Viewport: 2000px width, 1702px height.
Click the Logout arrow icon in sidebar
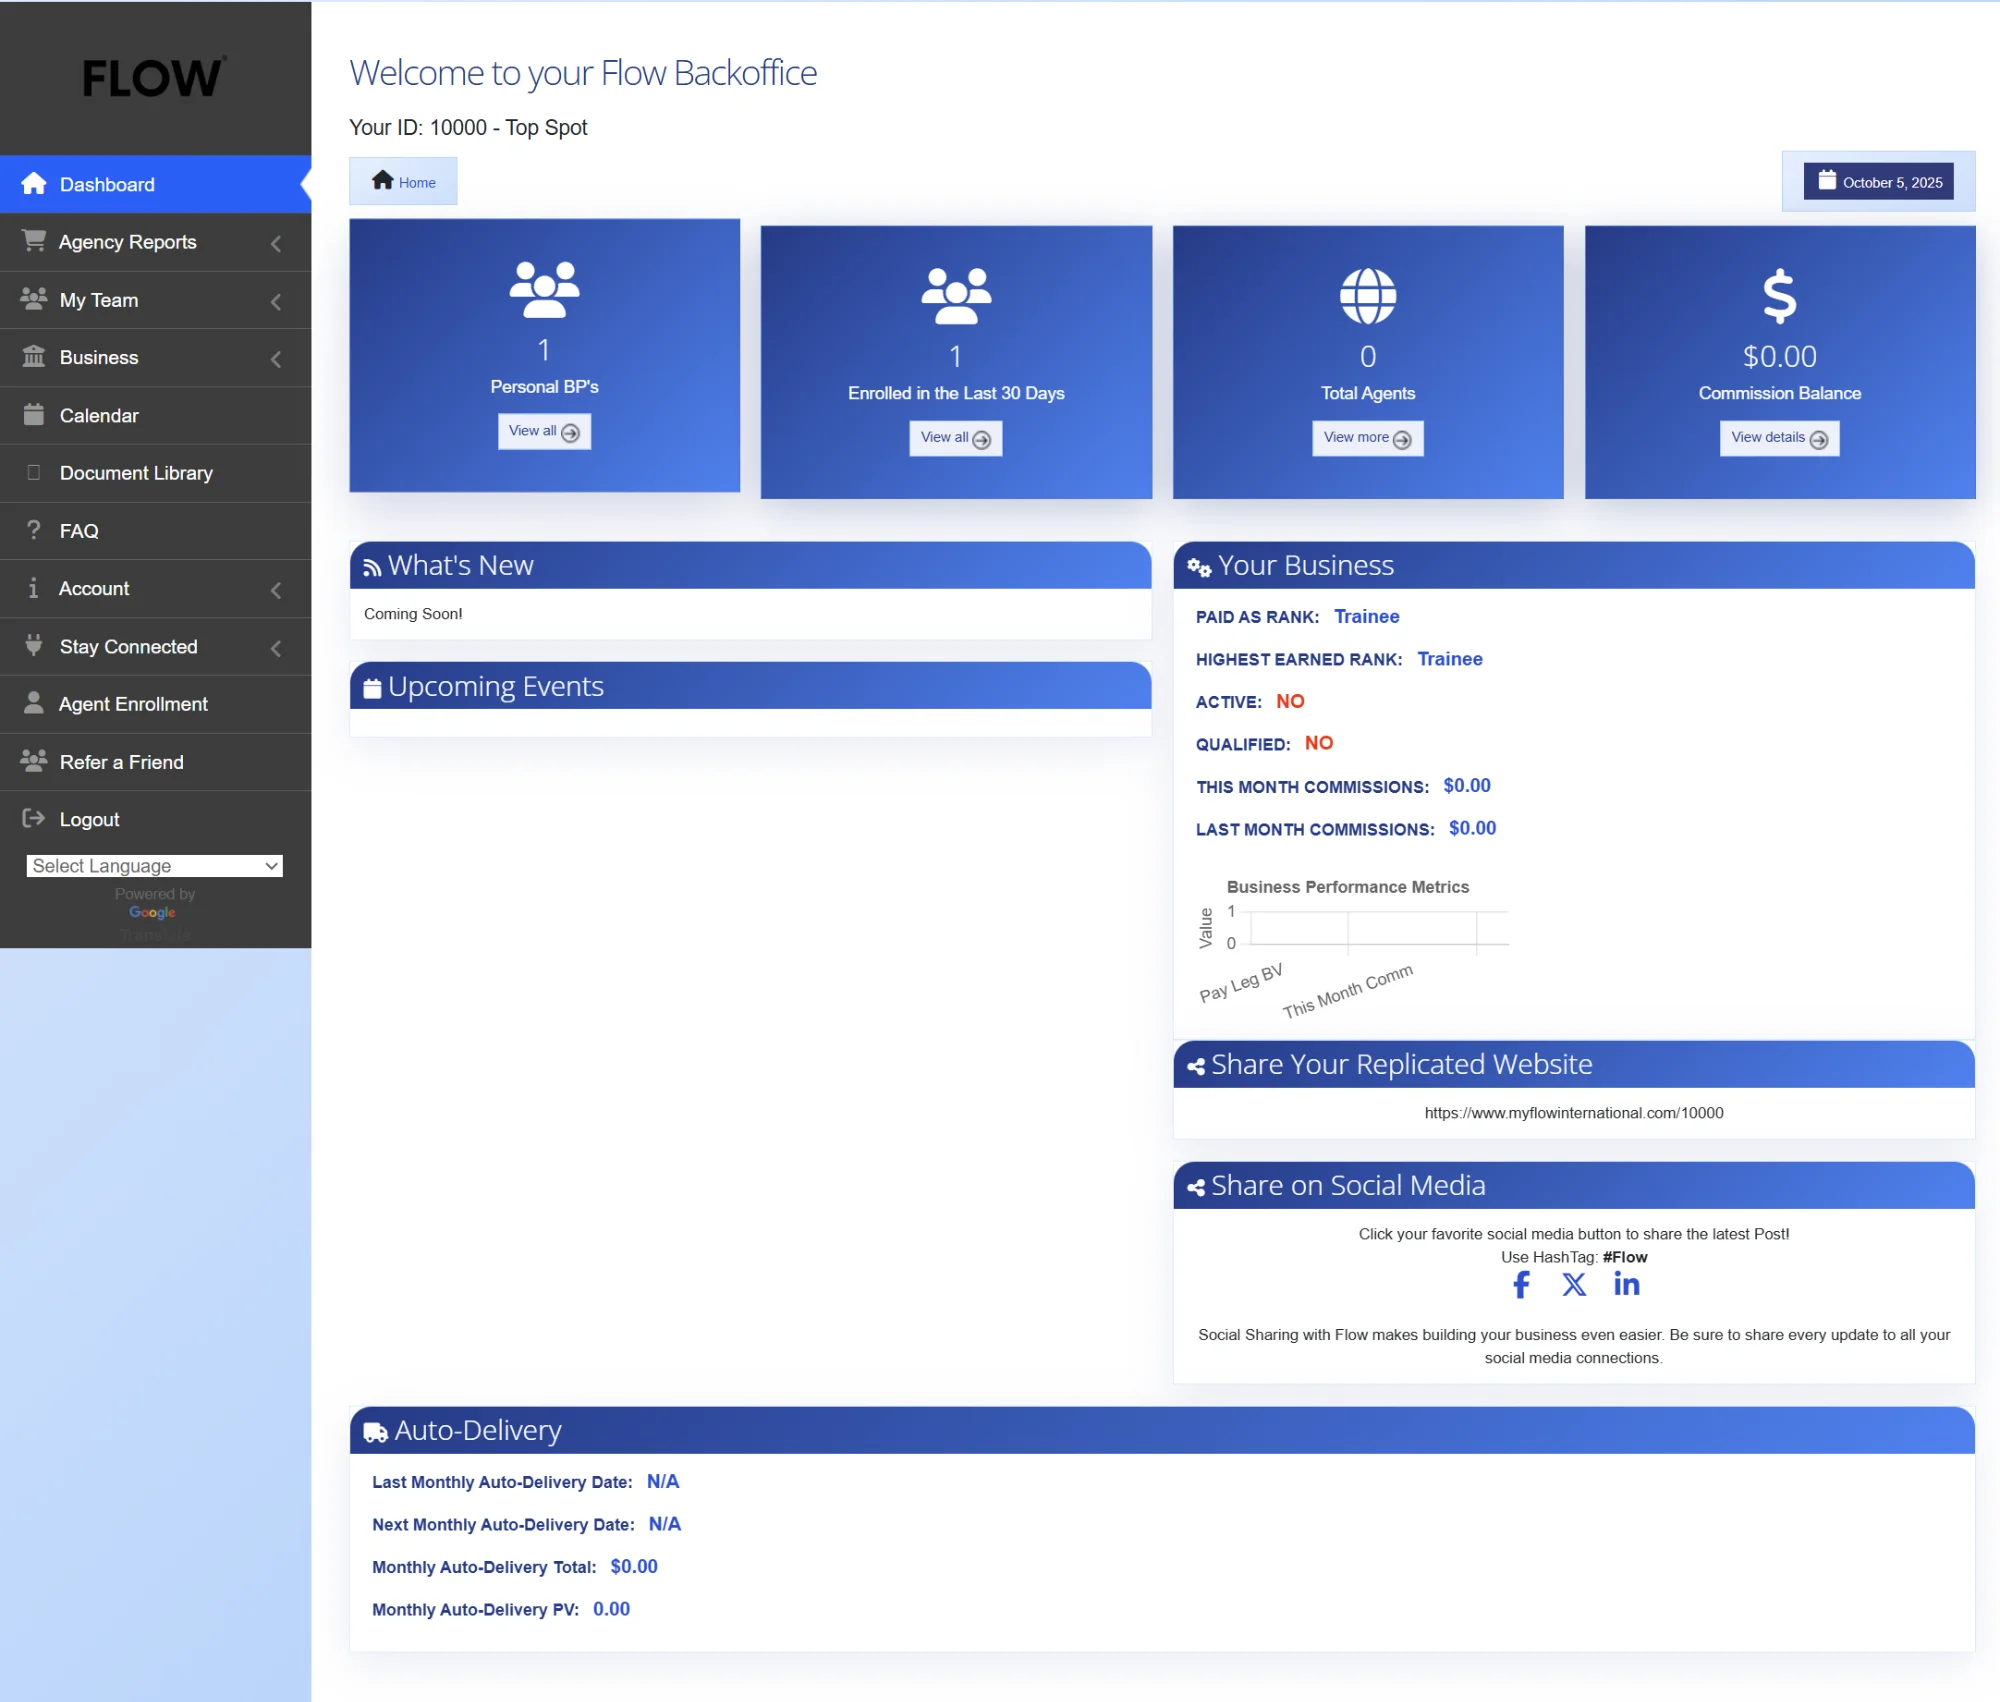[34, 819]
